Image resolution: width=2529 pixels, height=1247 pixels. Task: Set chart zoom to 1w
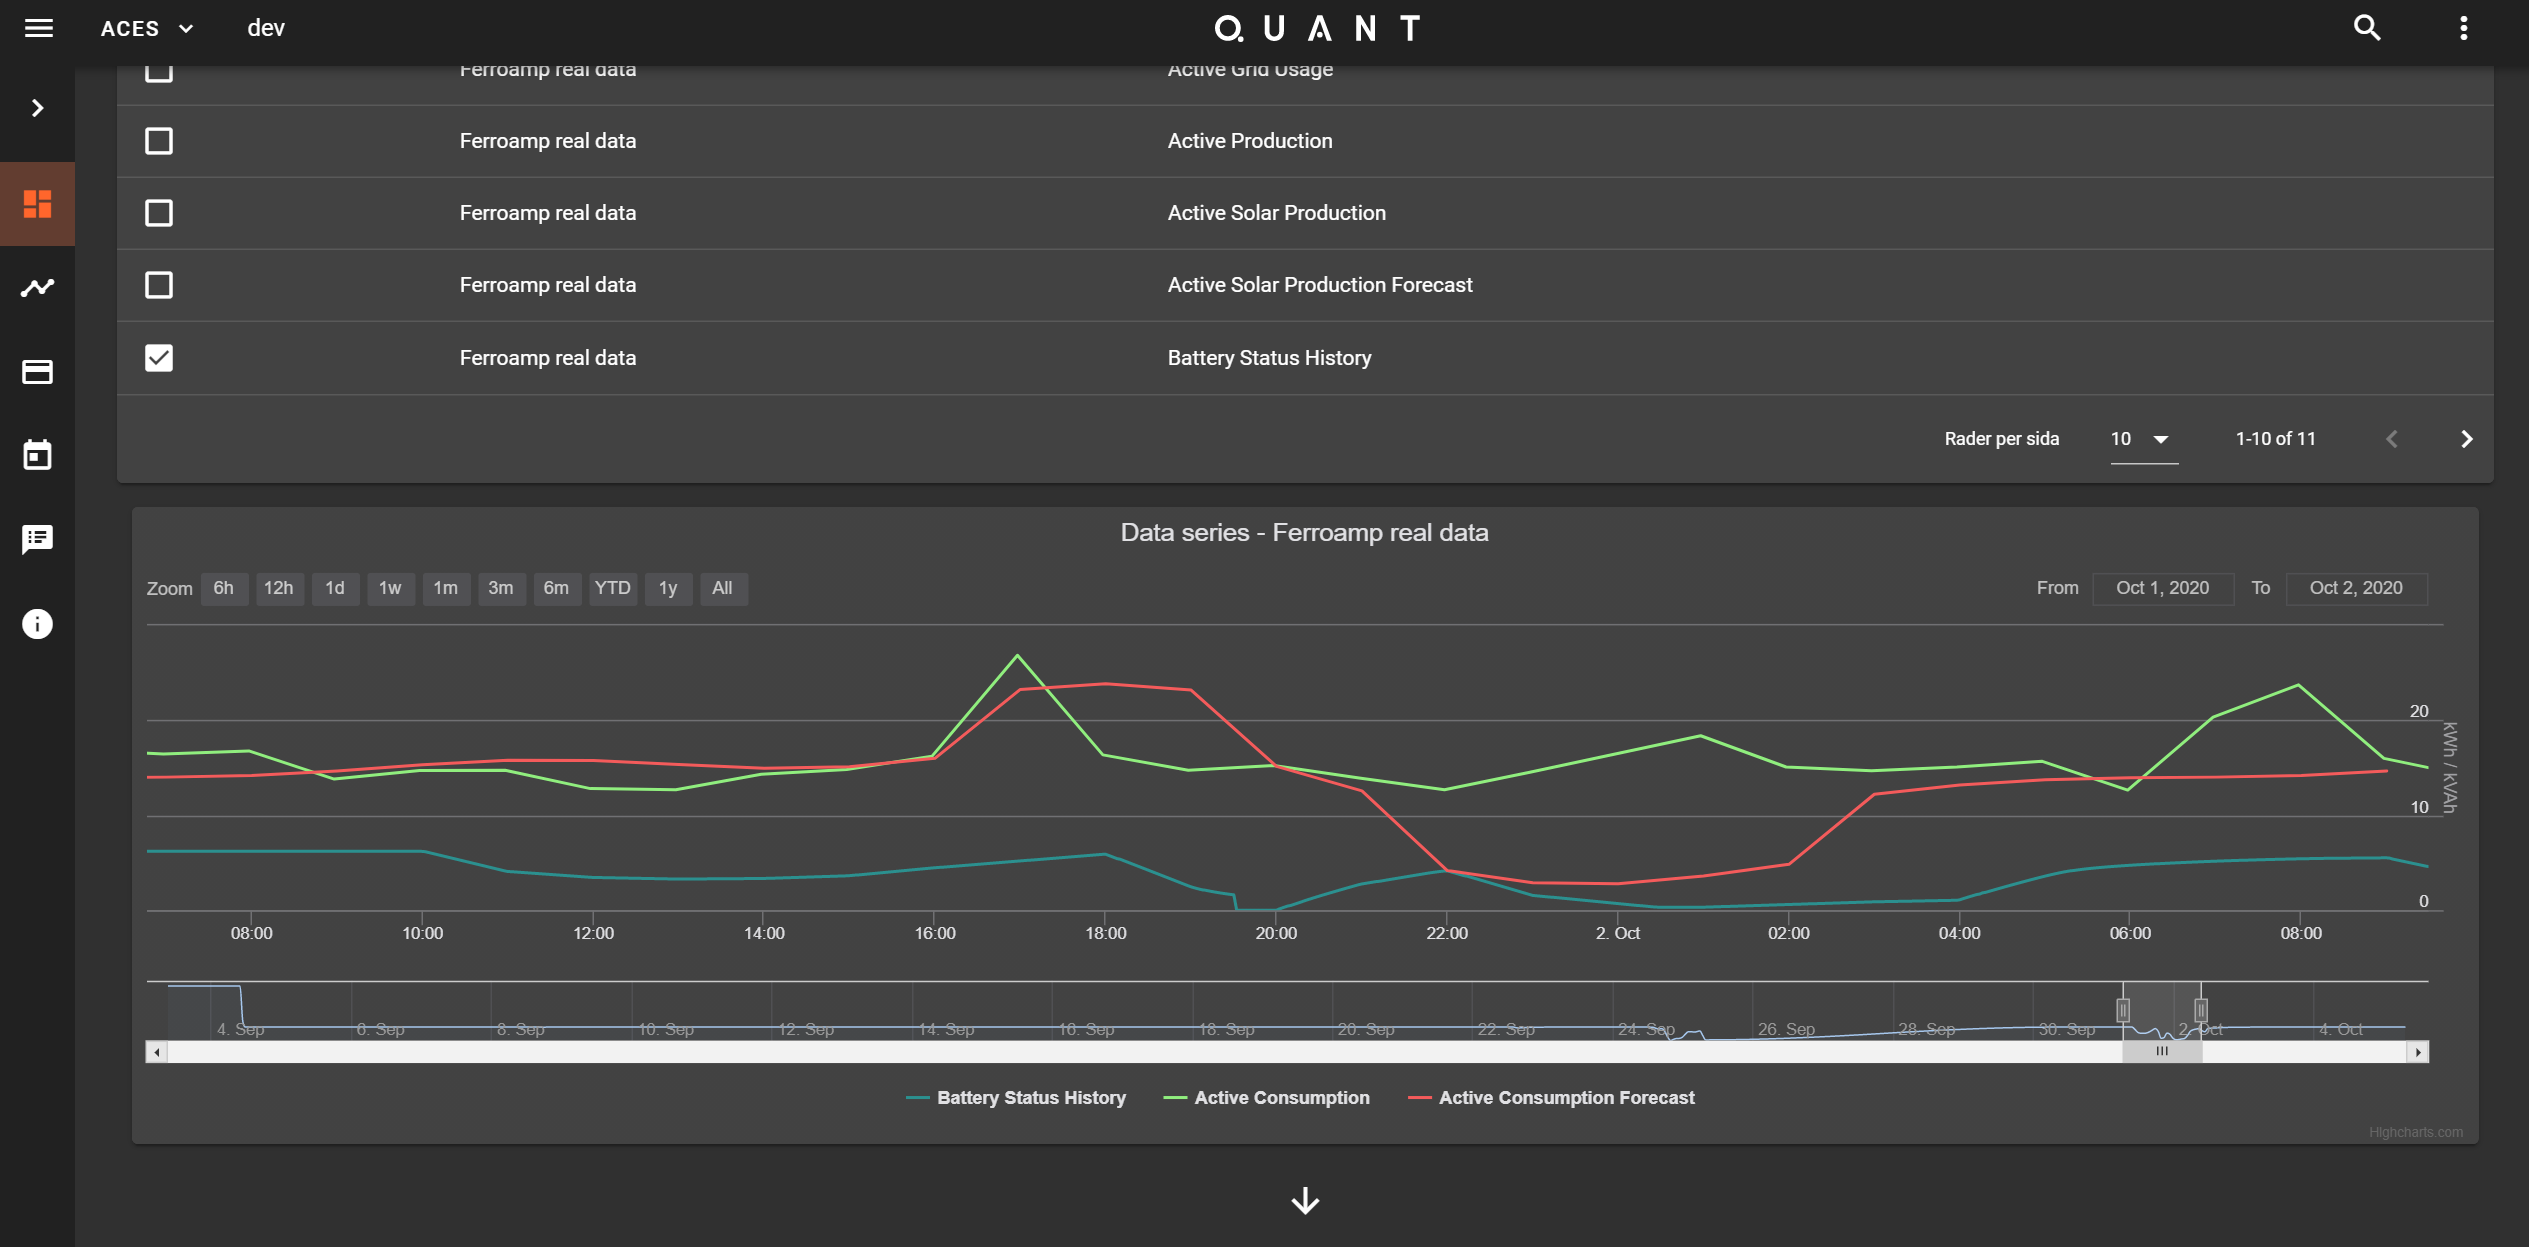coord(390,588)
